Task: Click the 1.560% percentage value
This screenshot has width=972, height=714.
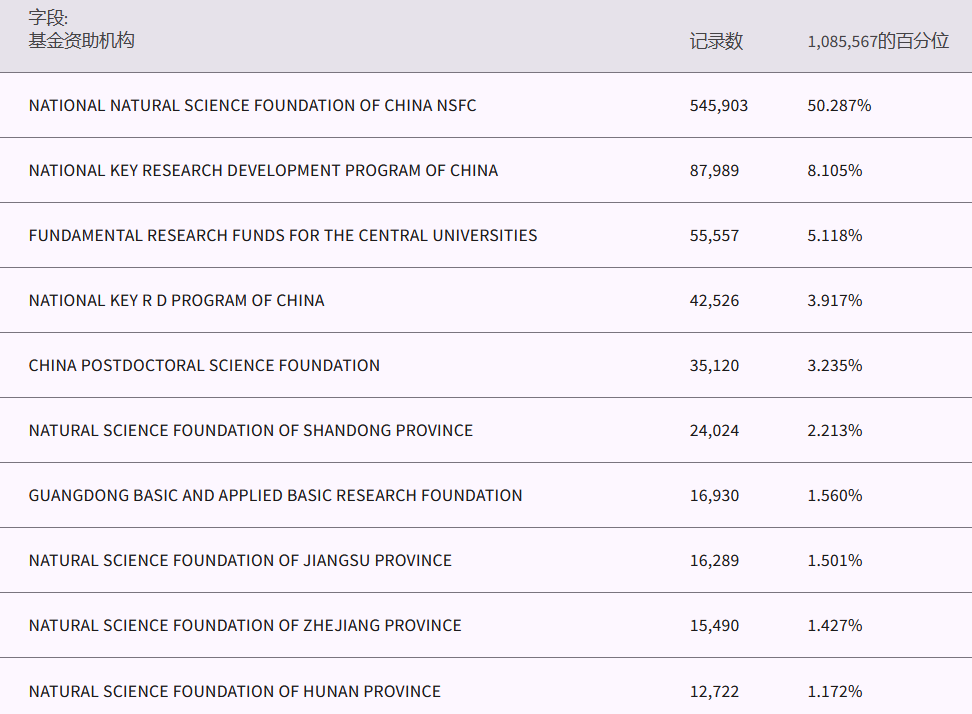Action: (835, 495)
